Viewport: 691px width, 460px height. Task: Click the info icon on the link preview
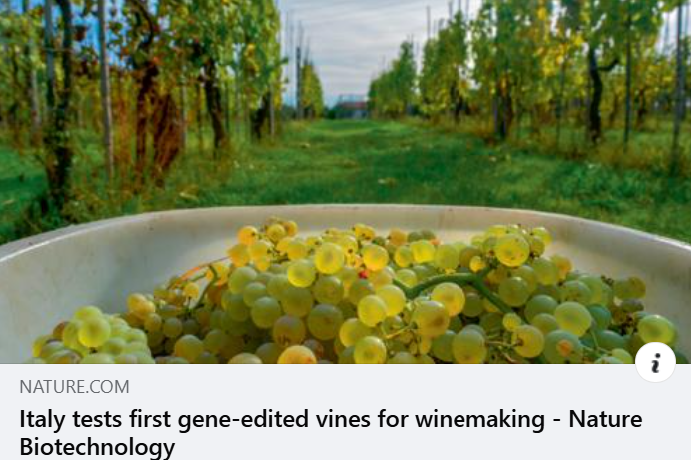tap(655, 362)
